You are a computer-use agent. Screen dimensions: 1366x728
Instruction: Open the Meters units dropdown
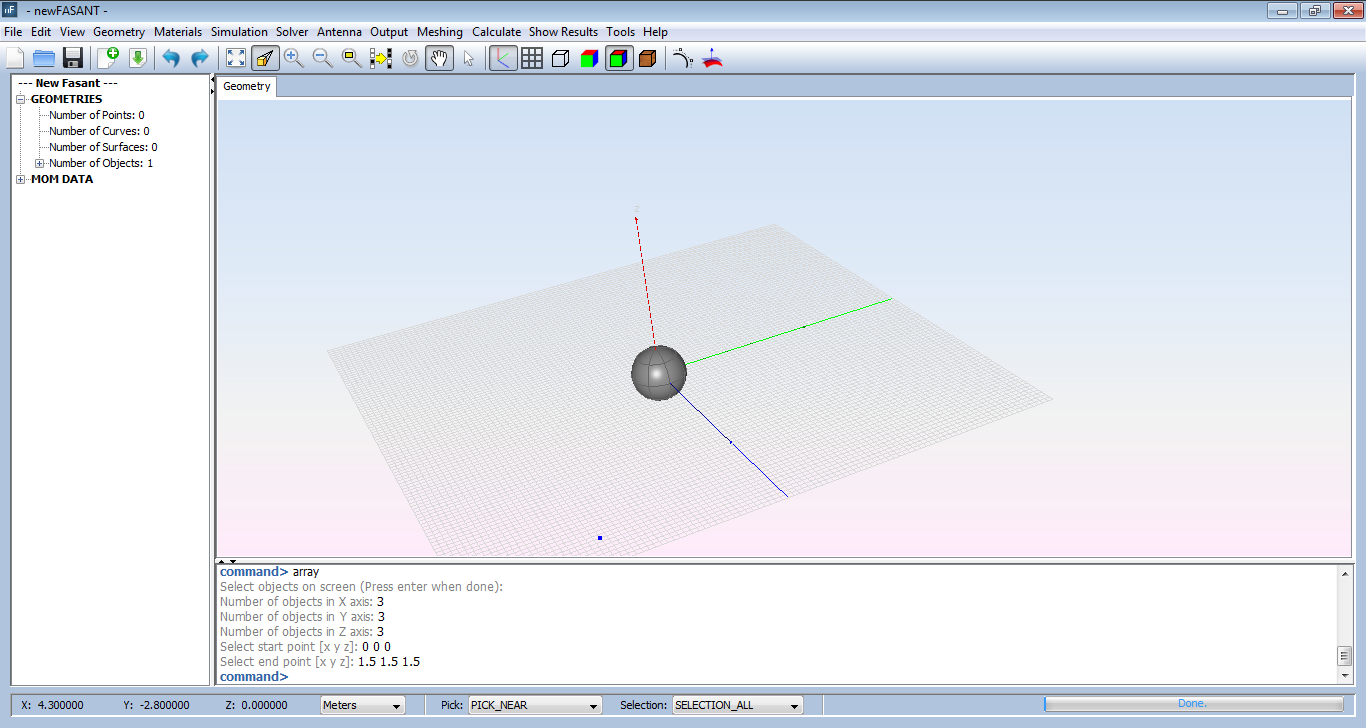(x=362, y=705)
